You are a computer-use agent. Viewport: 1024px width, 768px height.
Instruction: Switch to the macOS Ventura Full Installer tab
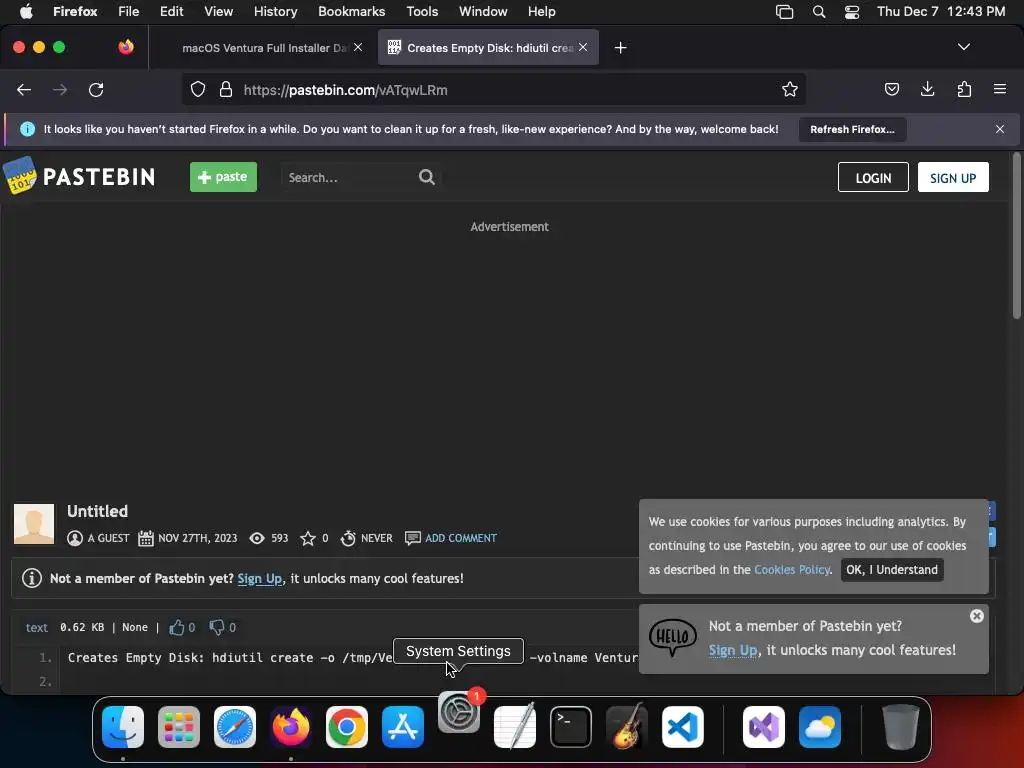tap(264, 48)
